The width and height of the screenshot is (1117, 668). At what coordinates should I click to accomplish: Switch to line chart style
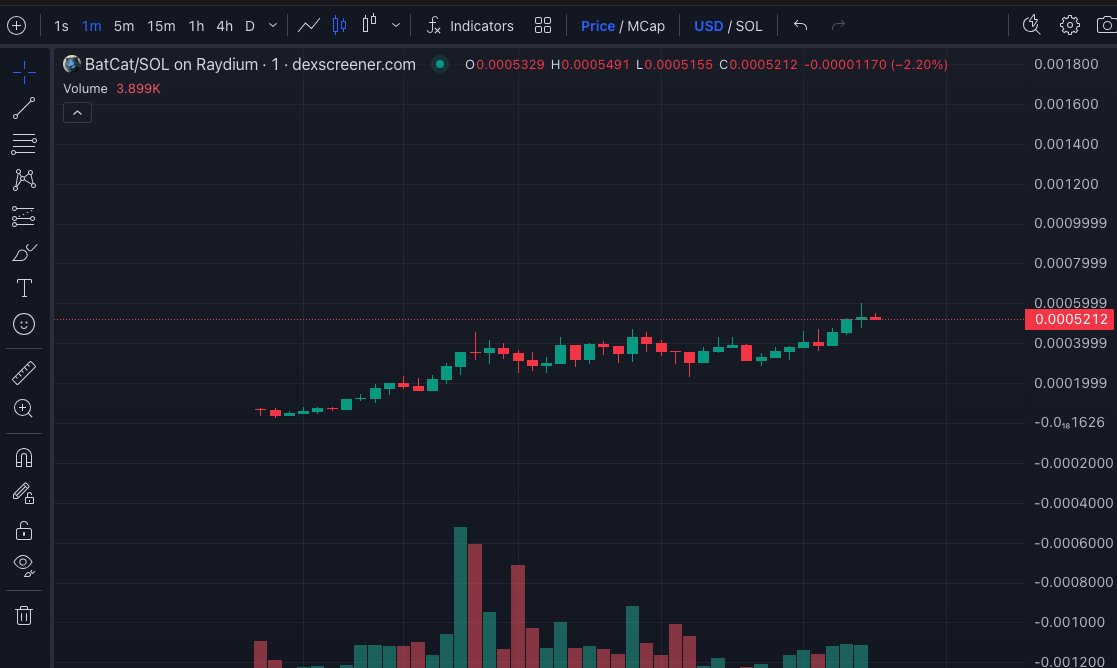point(308,26)
